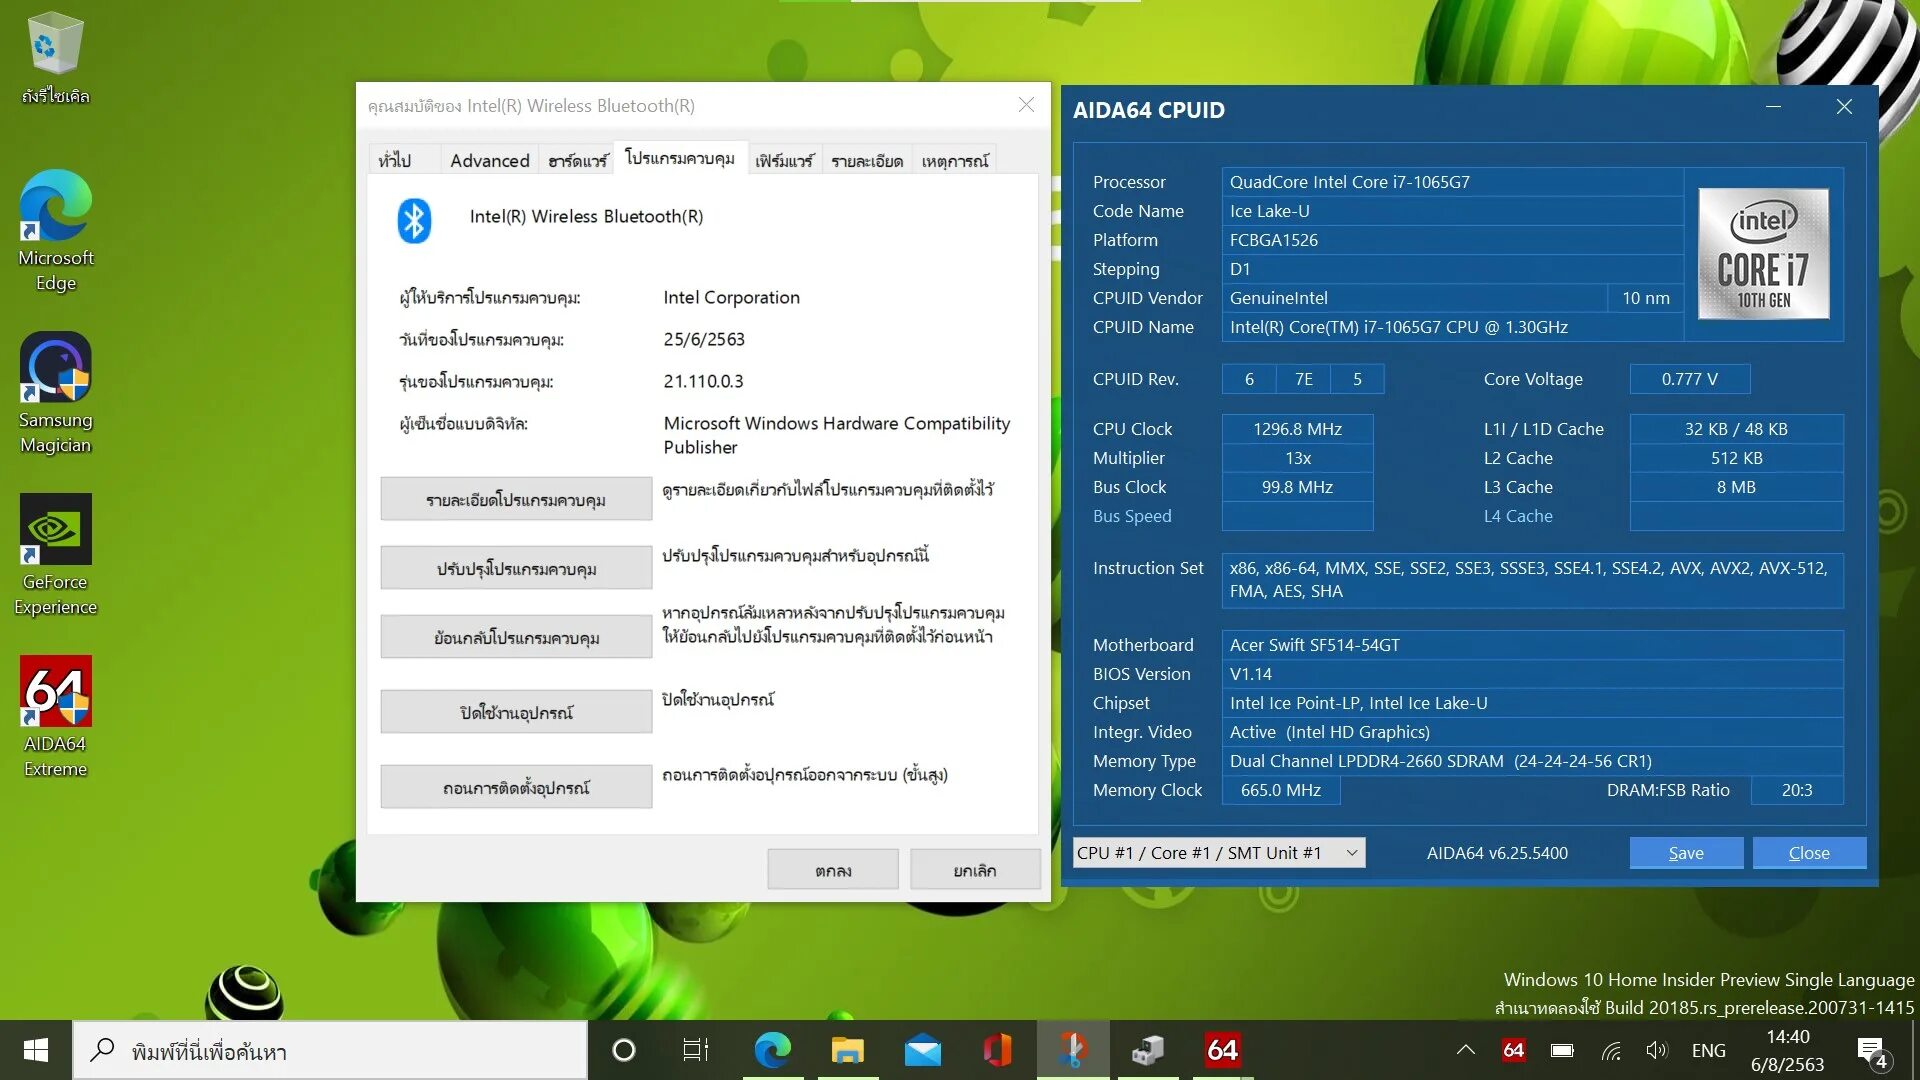The width and height of the screenshot is (1920, 1080).
Task: Close AIDA64 CPUID with X button
Action: (1844, 107)
